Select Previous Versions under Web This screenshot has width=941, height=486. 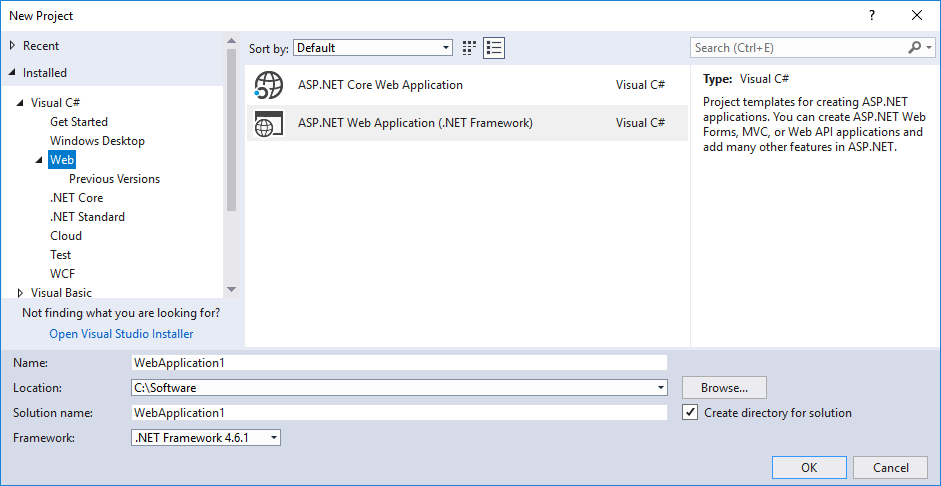point(115,179)
